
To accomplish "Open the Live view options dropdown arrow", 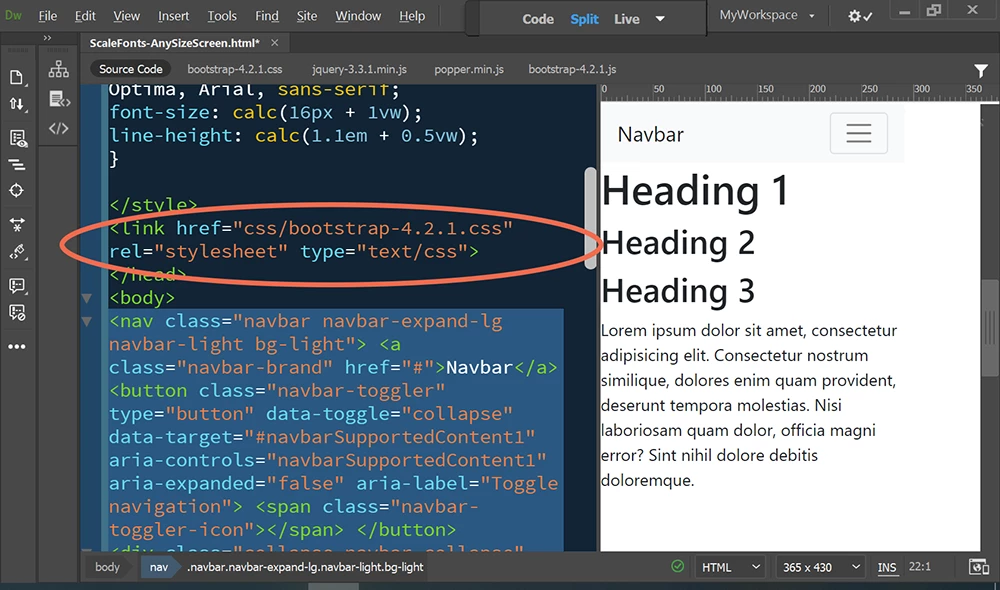I will 660,19.
